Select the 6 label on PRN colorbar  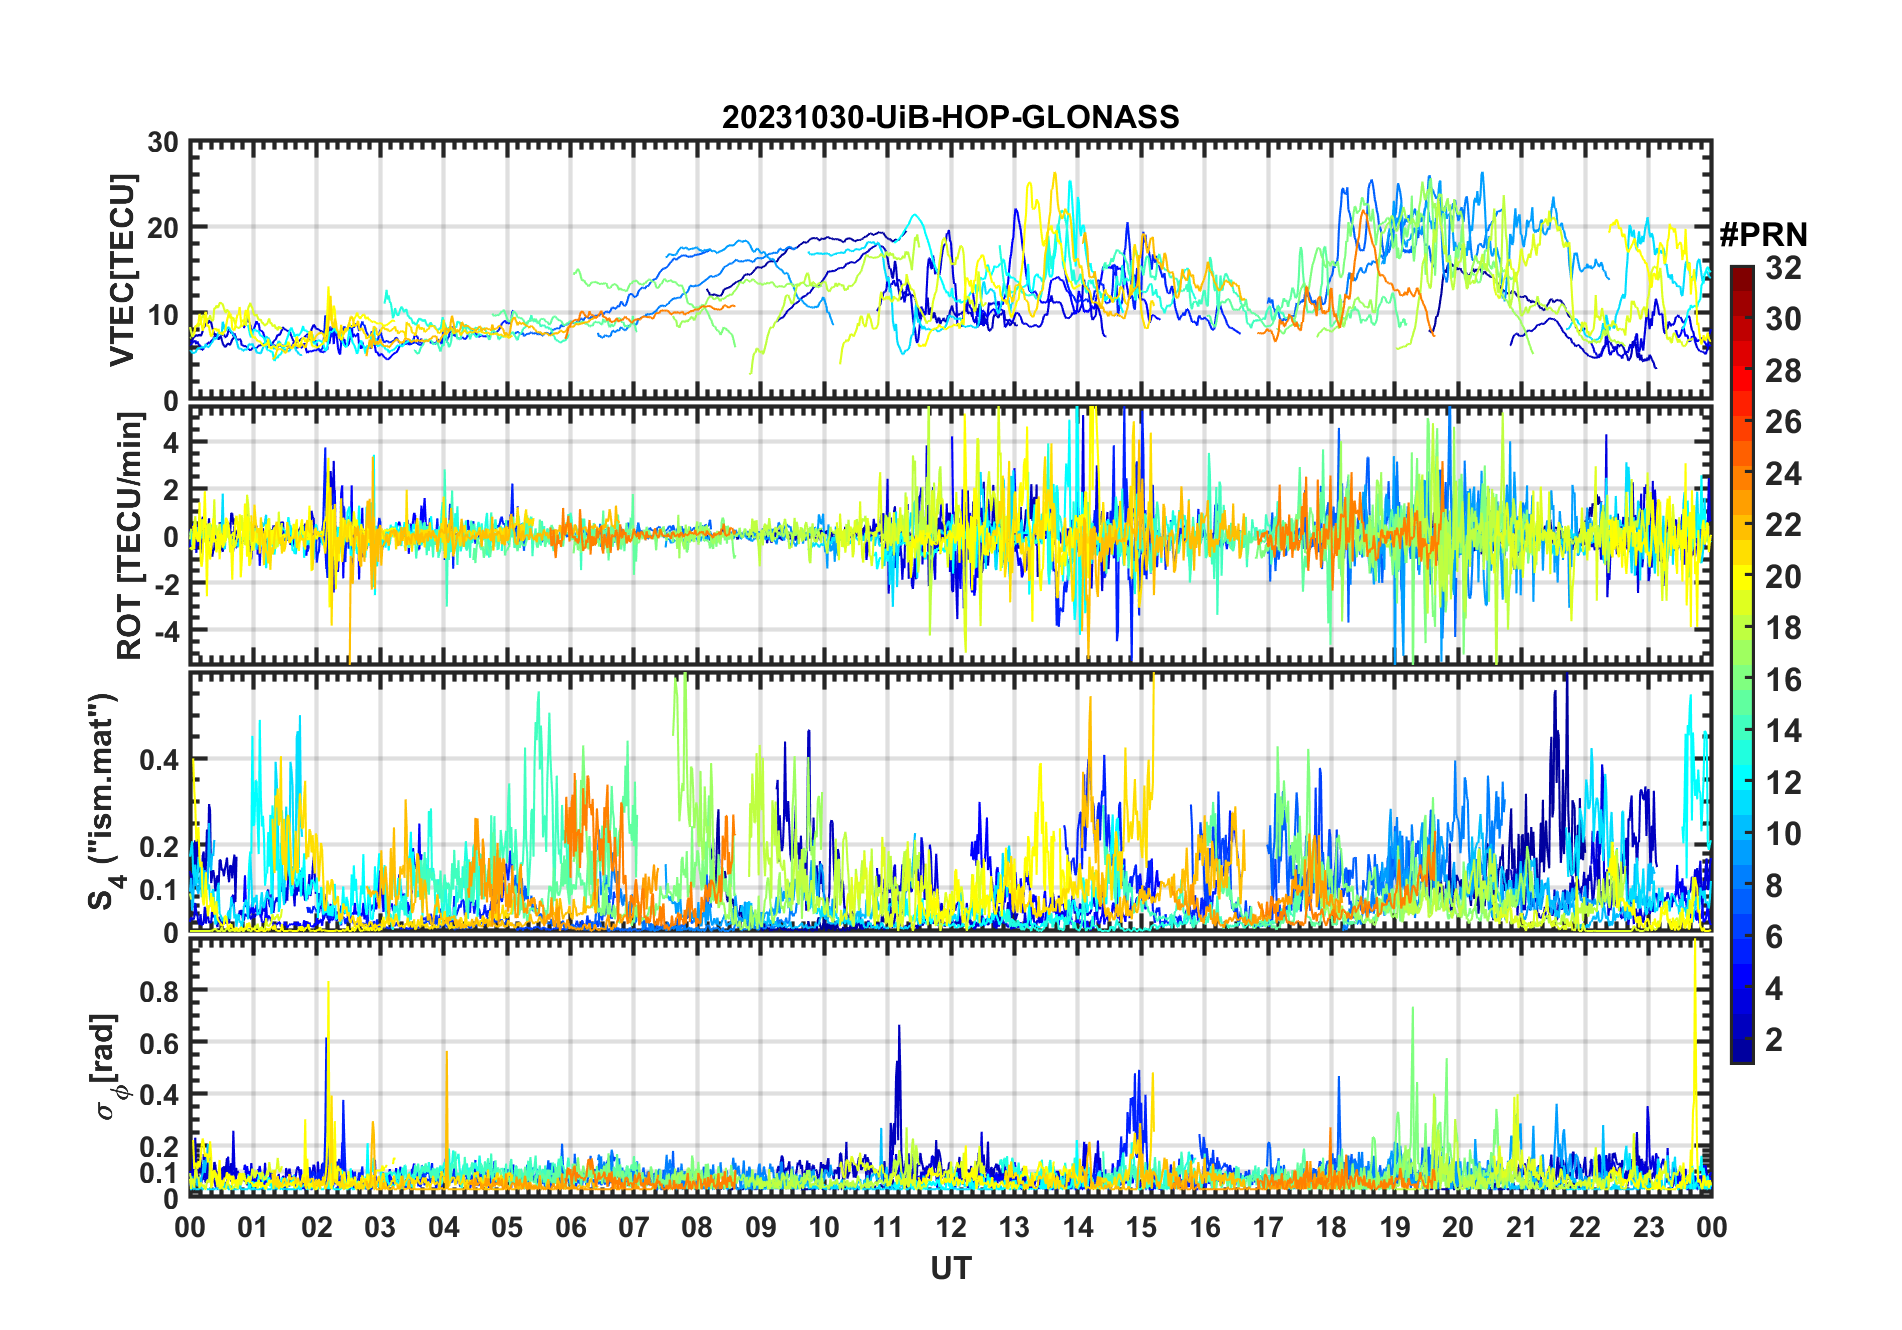pos(1774,937)
